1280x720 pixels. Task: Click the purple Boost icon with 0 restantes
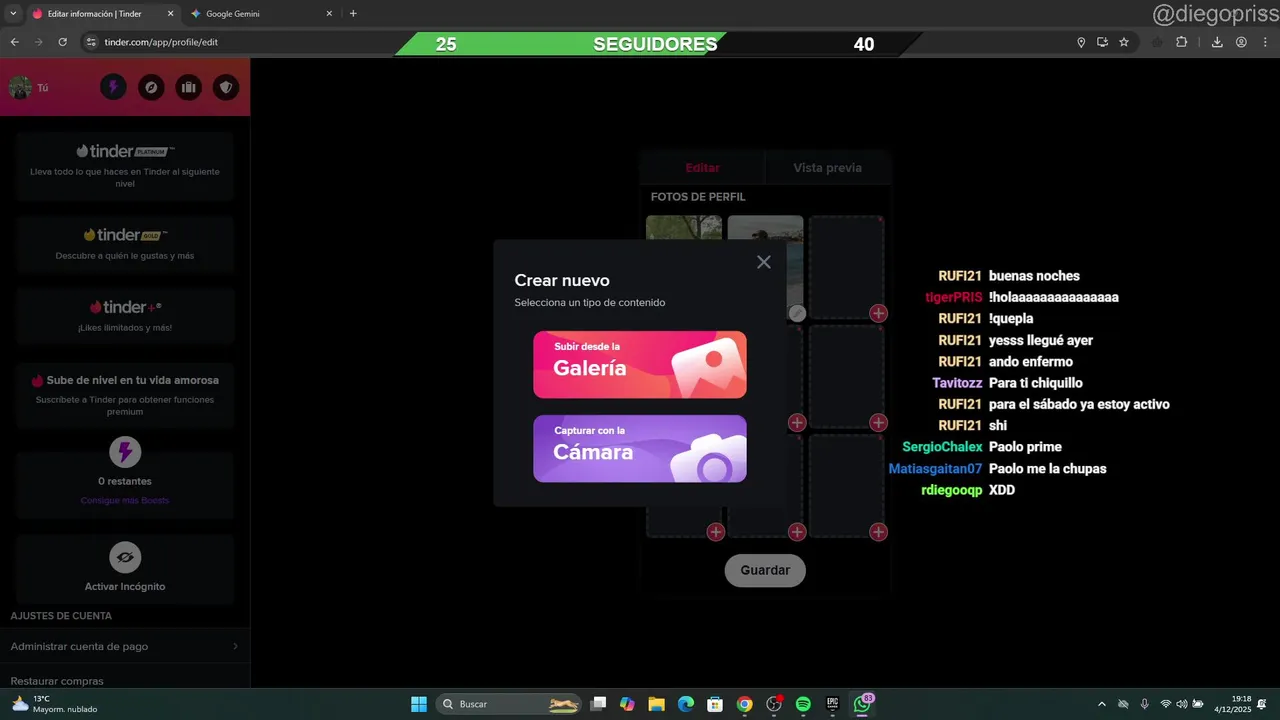(x=125, y=452)
